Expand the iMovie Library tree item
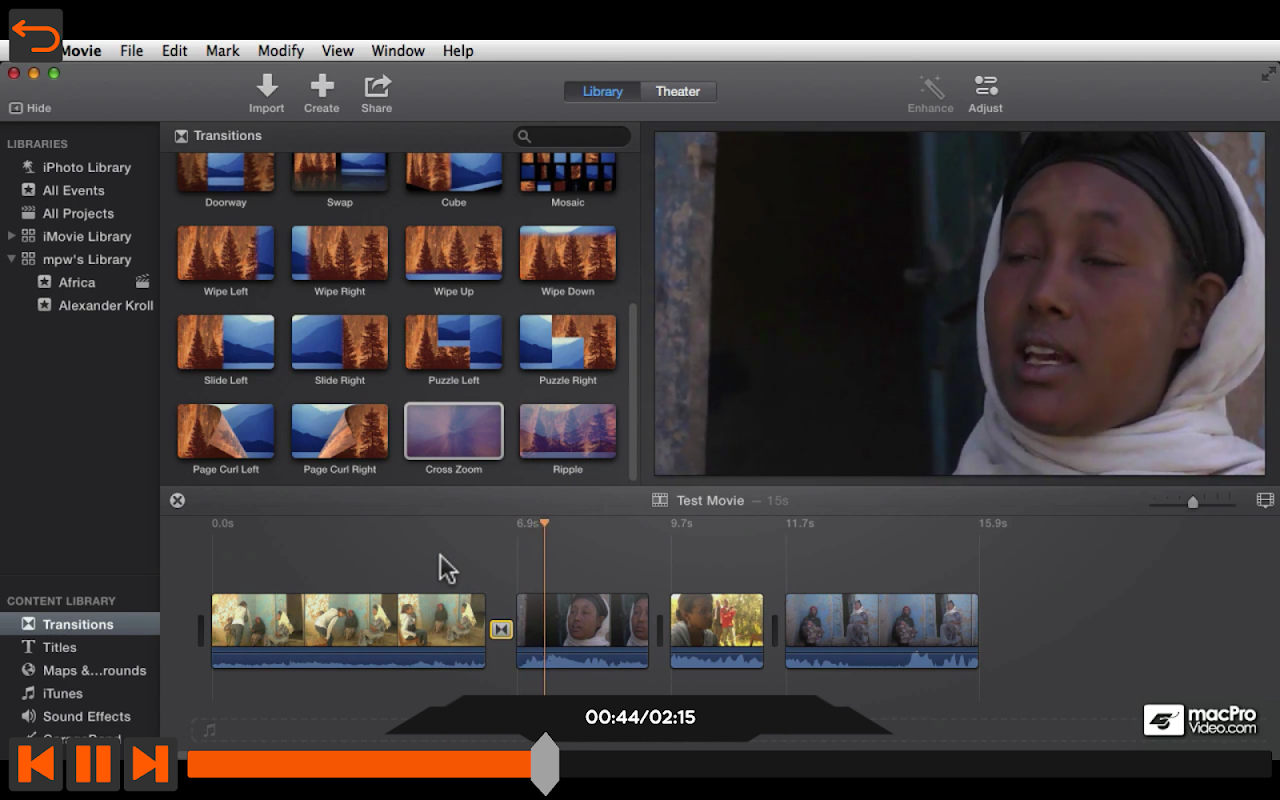The height and width of the screenshot is (800, 1280). (12, 236)
